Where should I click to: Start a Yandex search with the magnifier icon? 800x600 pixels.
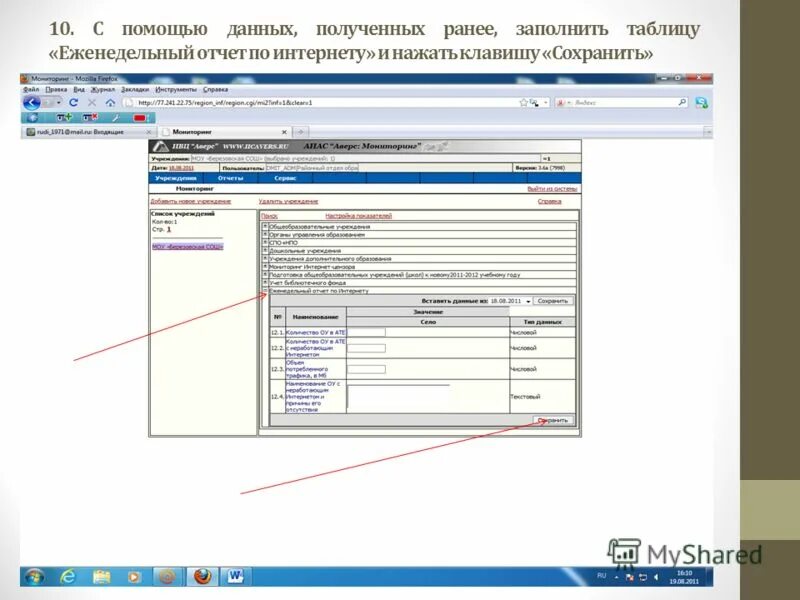(x=682, y=101)
